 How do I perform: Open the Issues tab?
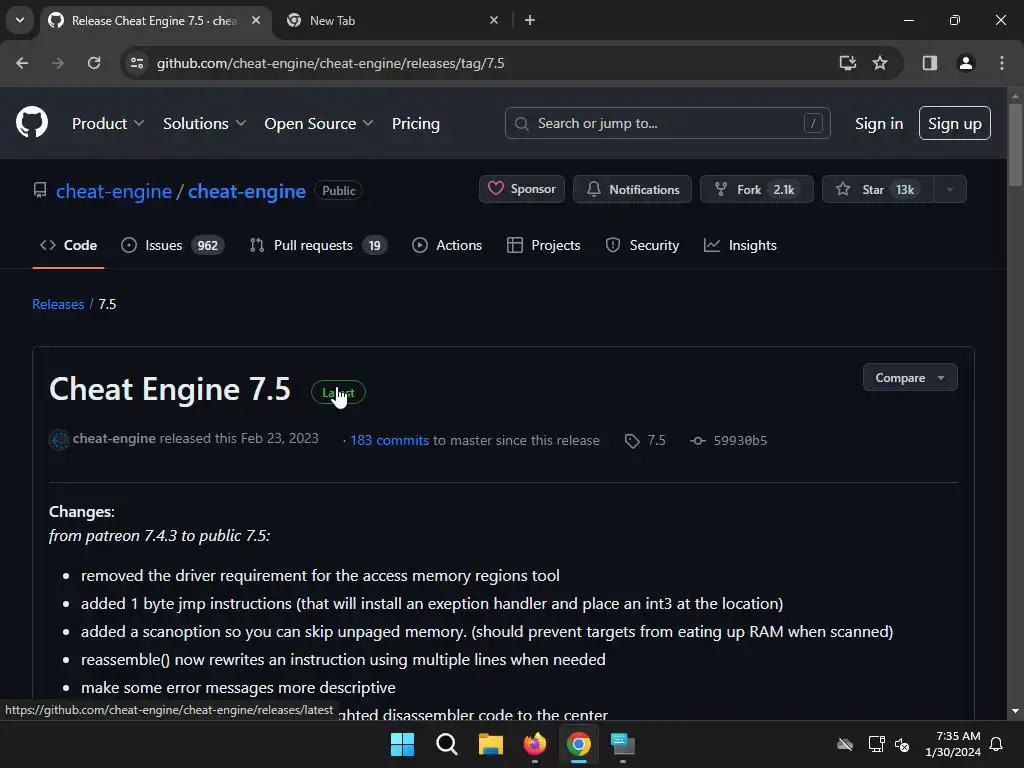click(172, 245)
